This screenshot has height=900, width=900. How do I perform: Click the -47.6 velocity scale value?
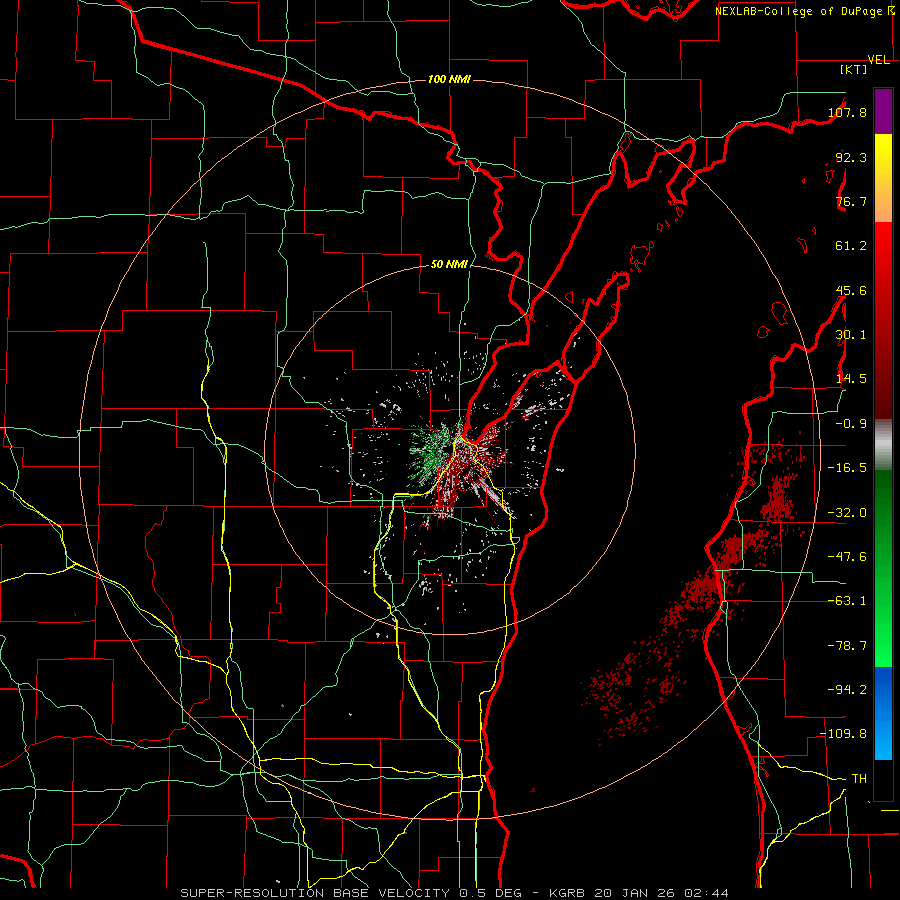[x=847, y=557]
